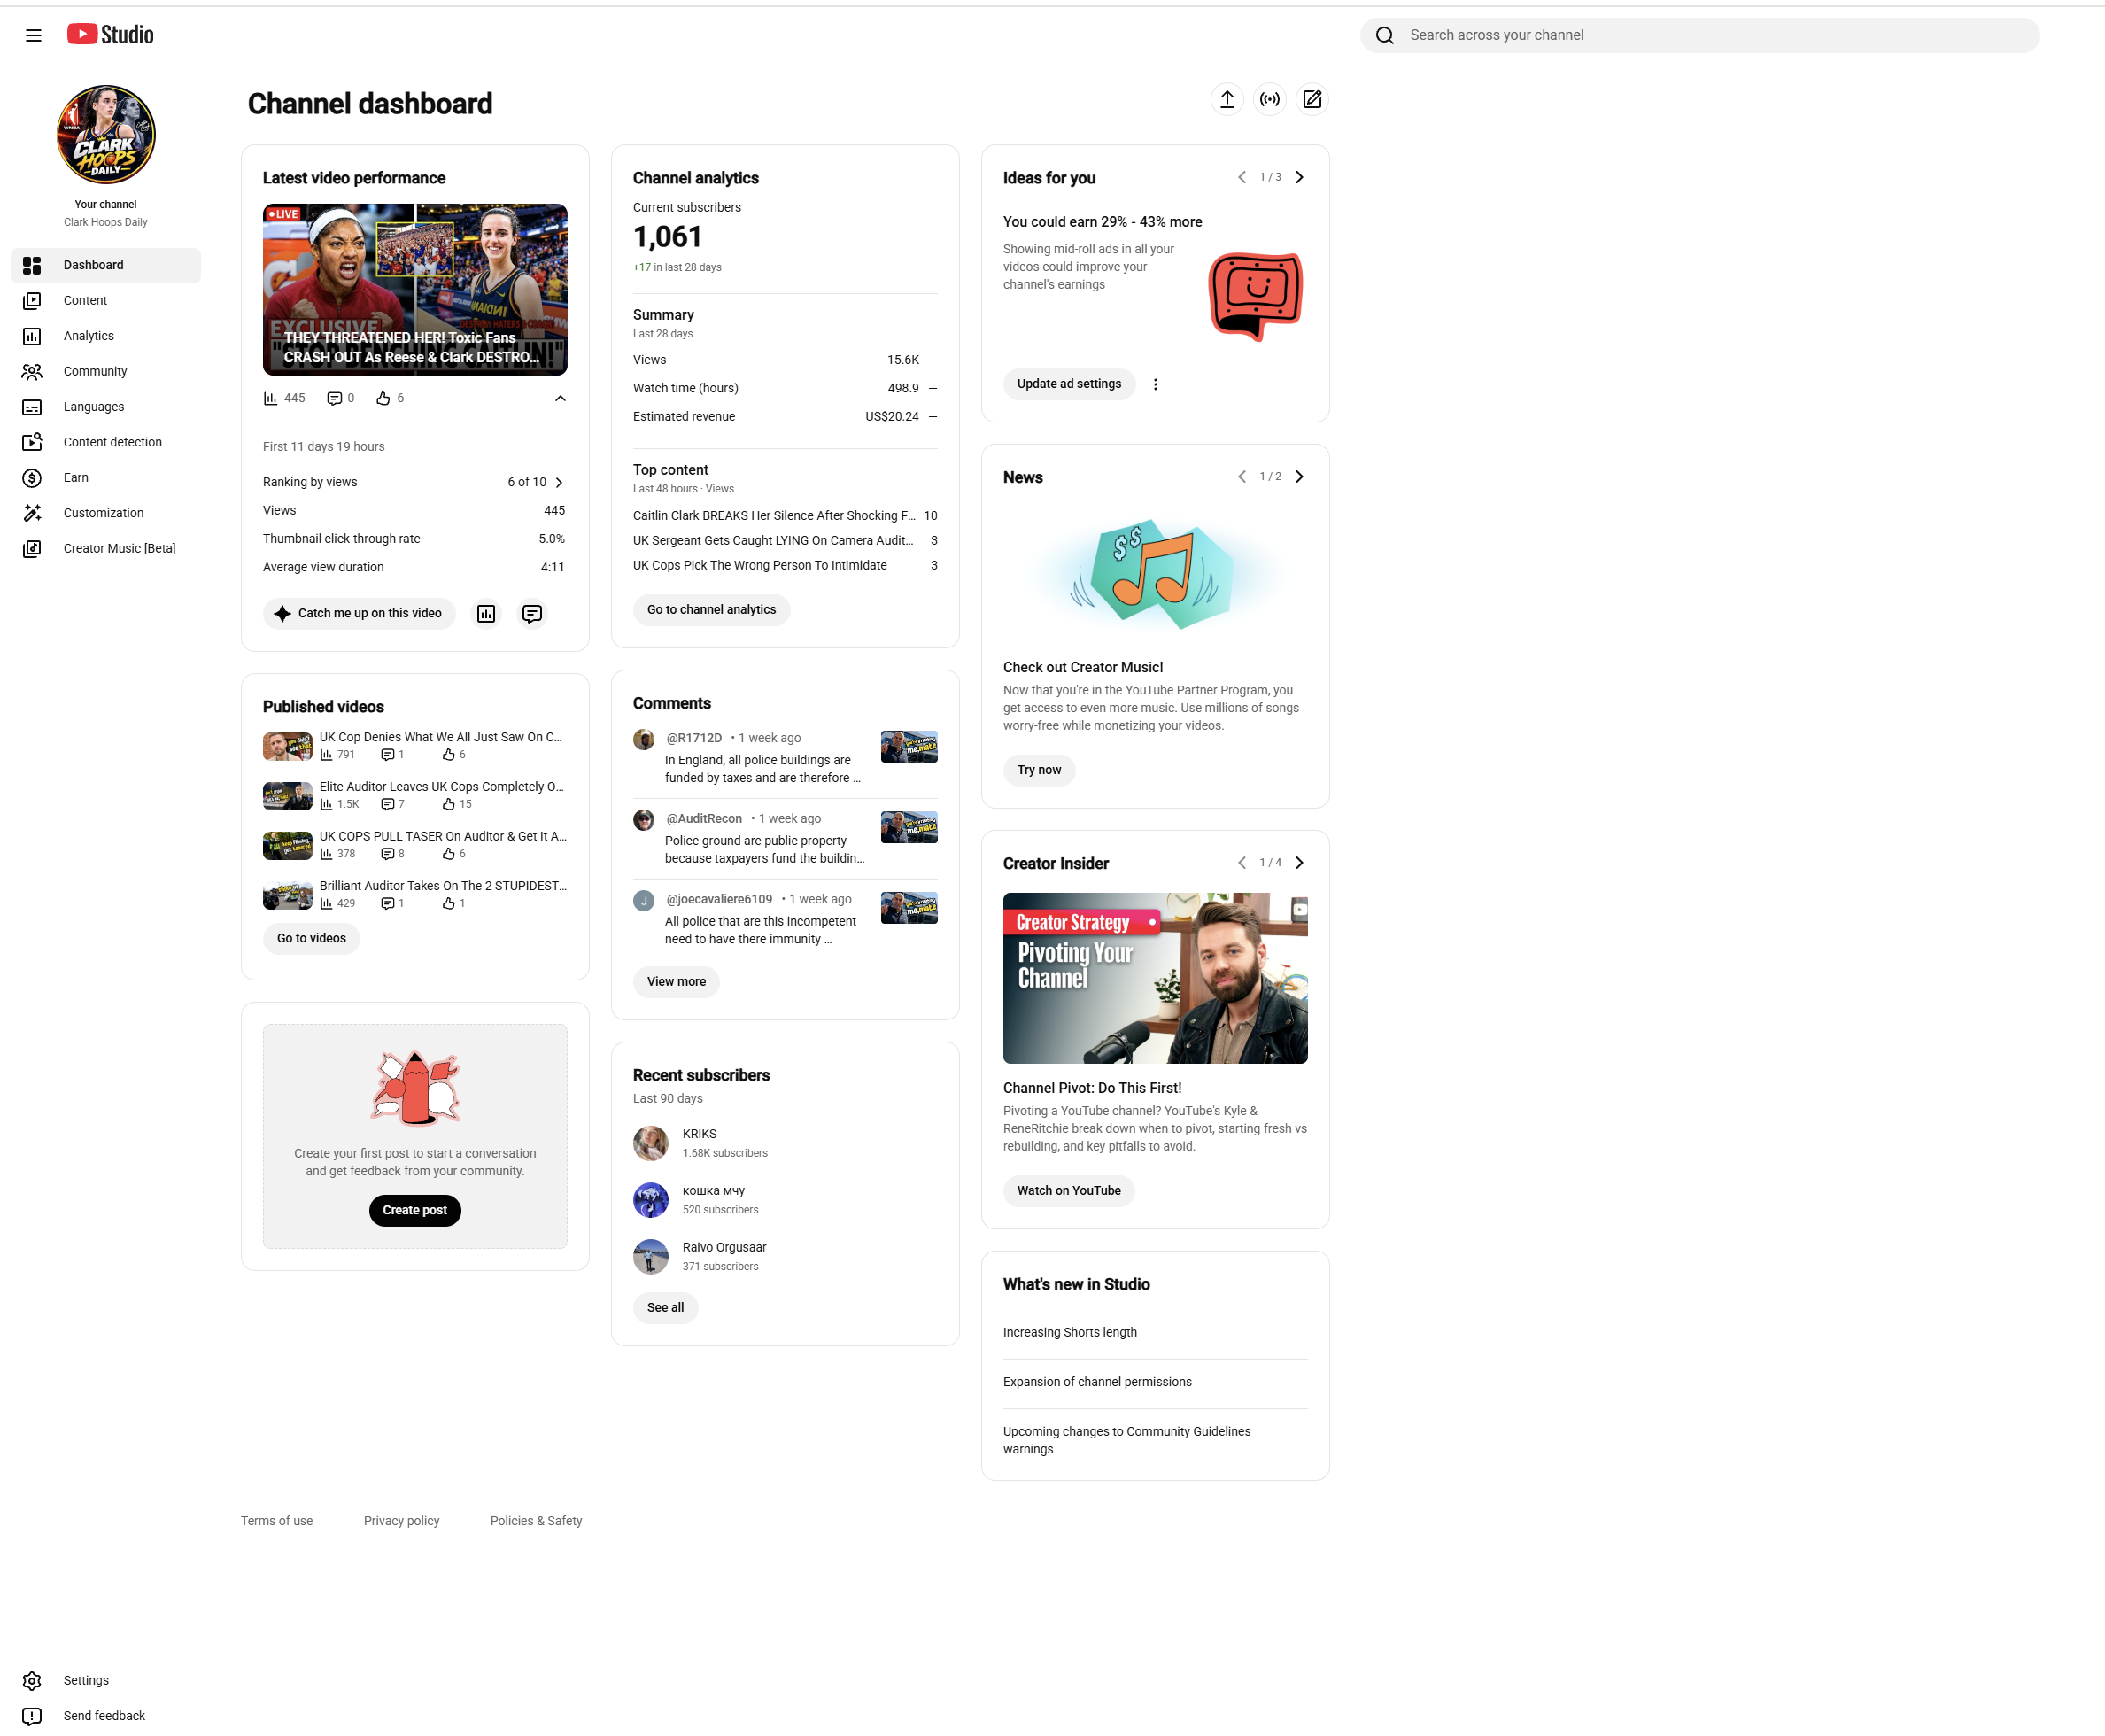Click Go to channel analytics button
The width and height of the screenshot is (2105, 1736).
(711, 610)
